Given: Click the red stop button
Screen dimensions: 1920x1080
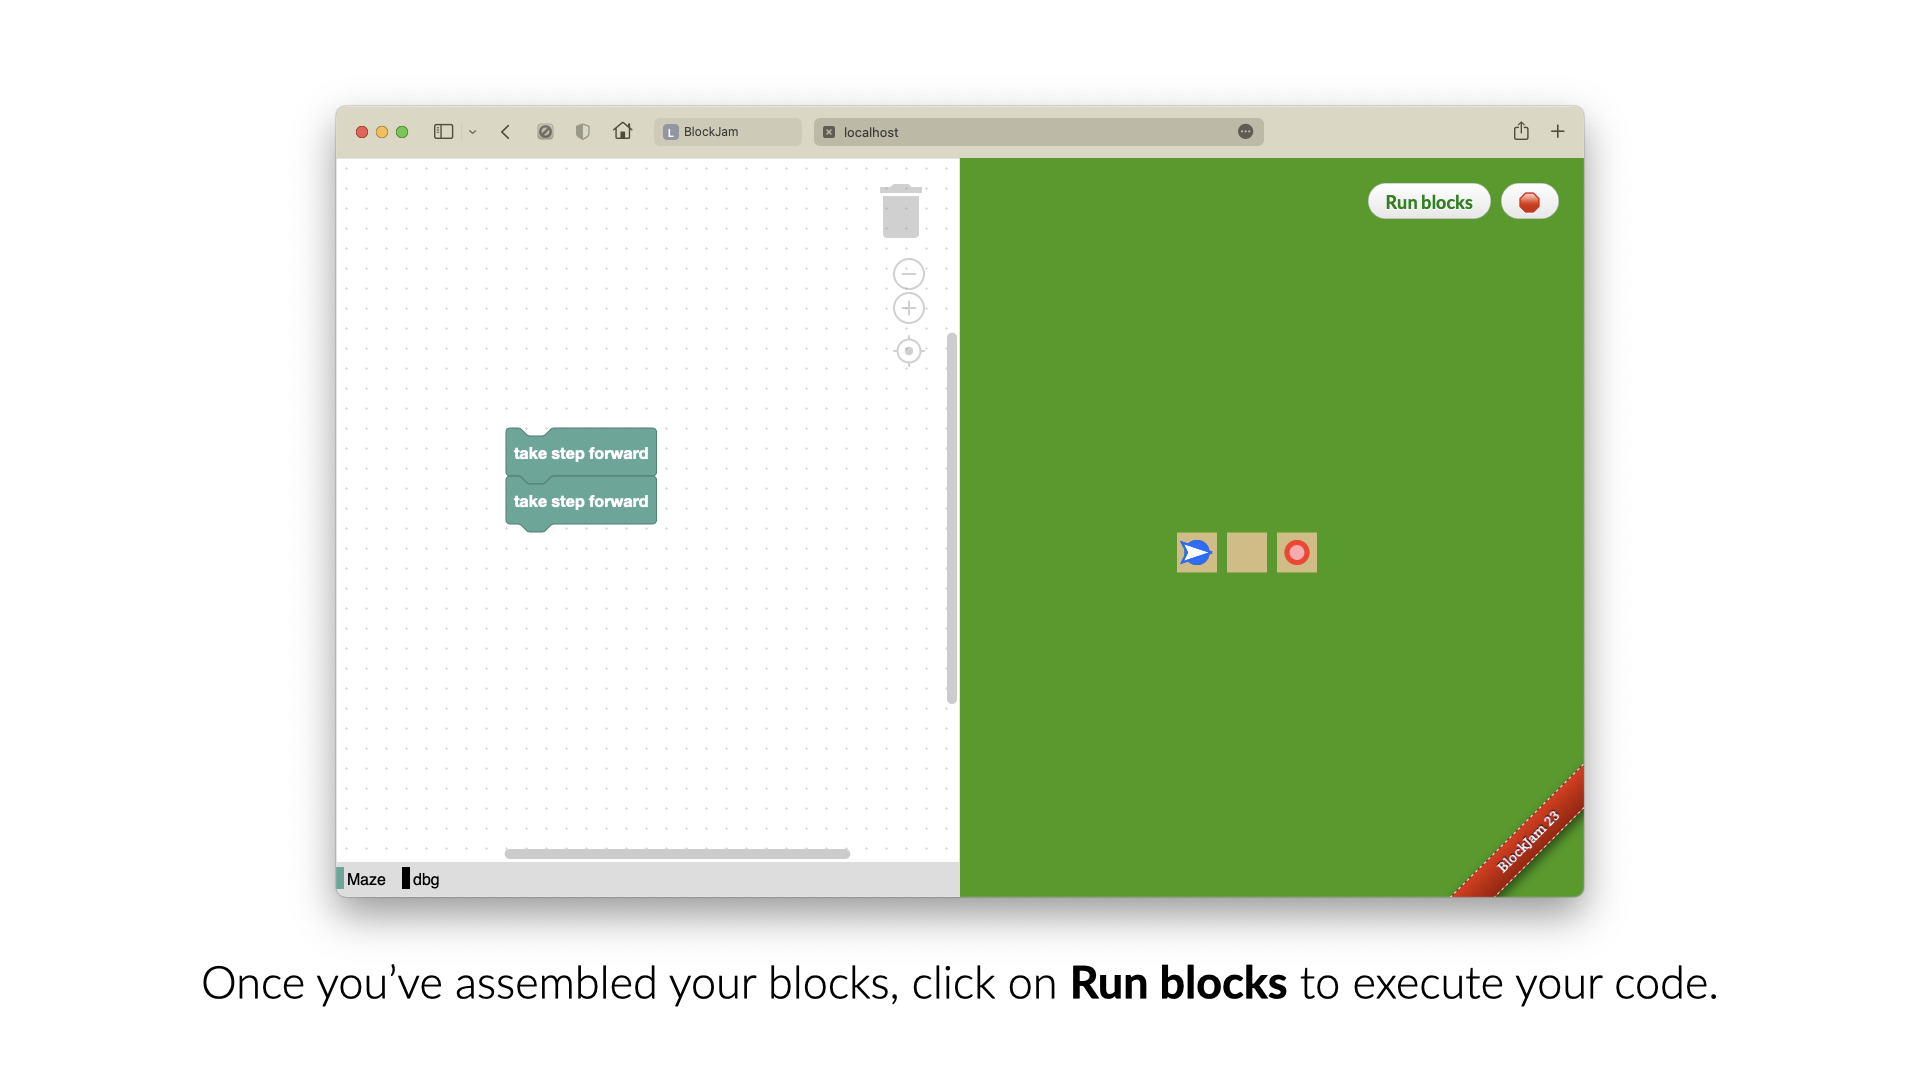Looking at the screenshot, I should click(1529, 202).
